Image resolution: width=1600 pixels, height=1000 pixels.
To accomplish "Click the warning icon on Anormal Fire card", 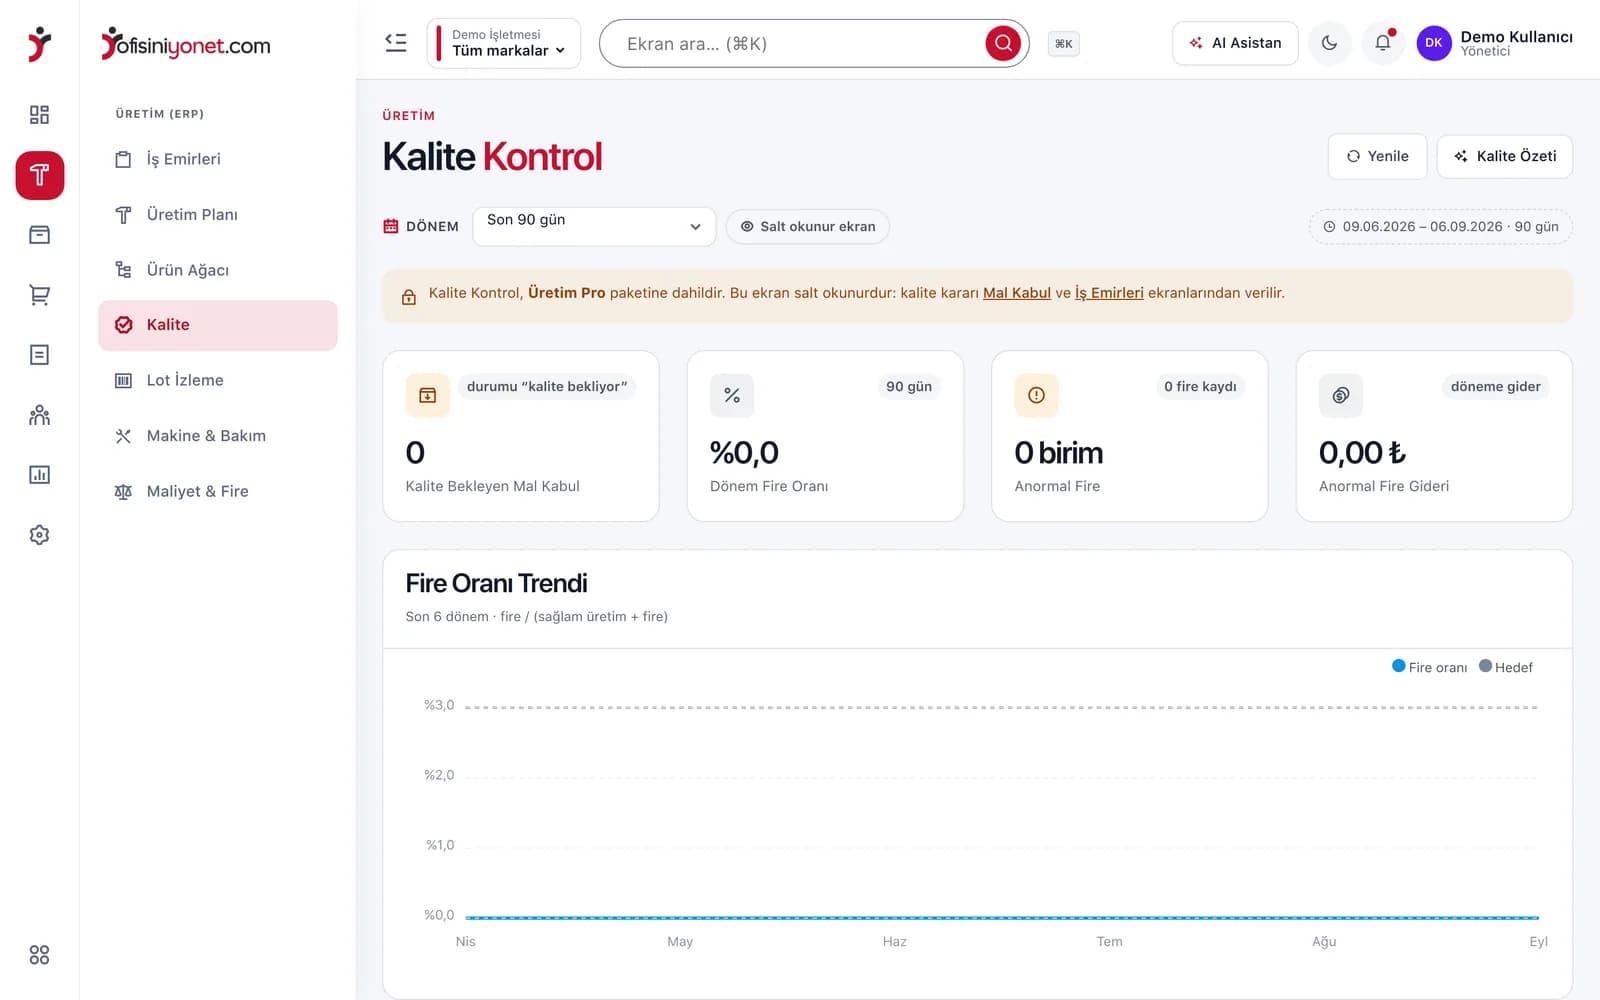I will [1036, 395].
